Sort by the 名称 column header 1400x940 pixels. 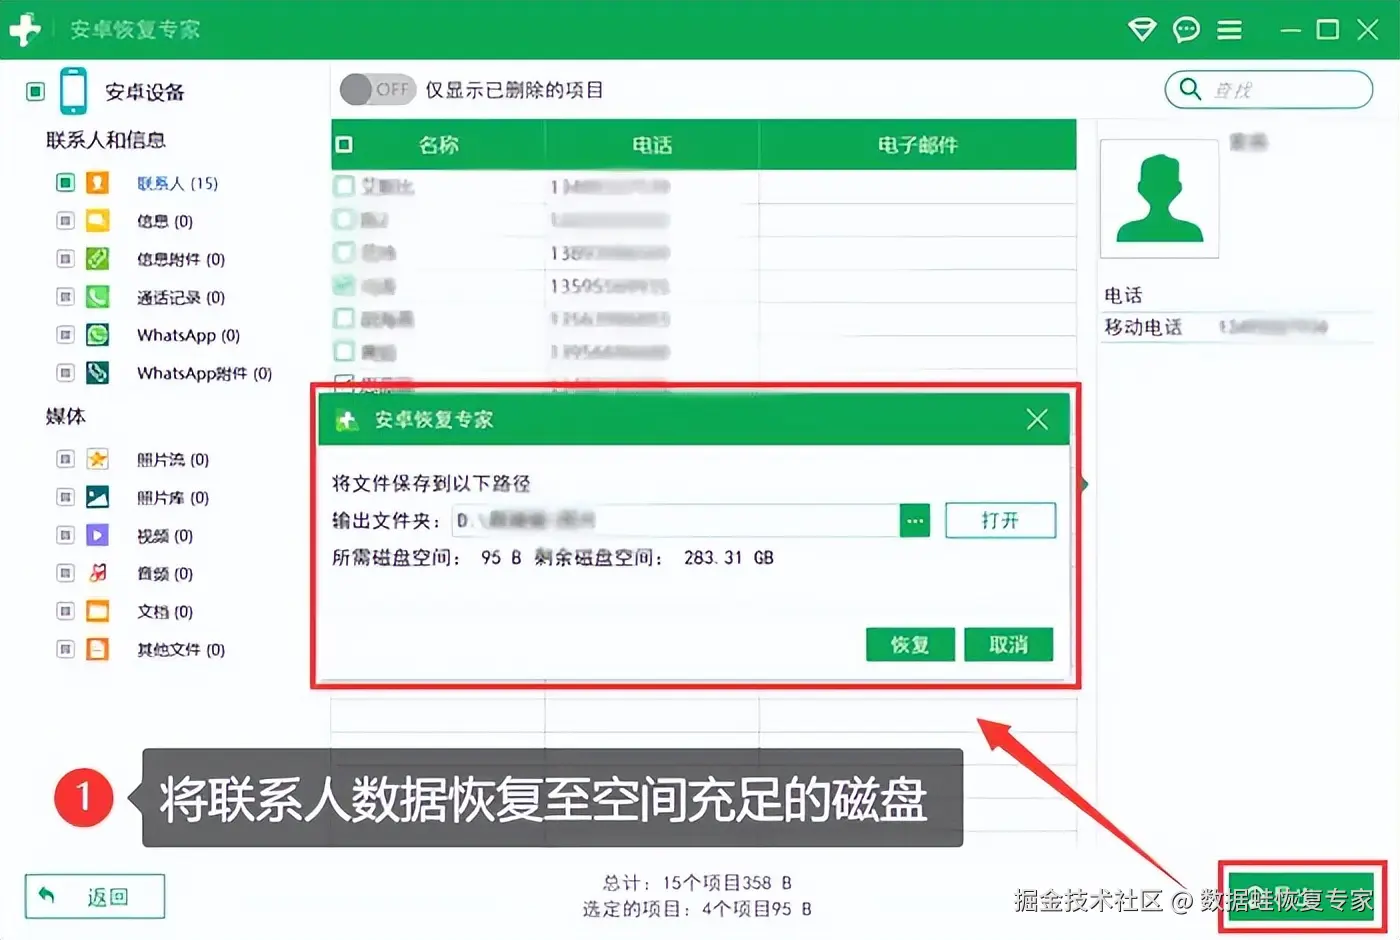point(438,145)
